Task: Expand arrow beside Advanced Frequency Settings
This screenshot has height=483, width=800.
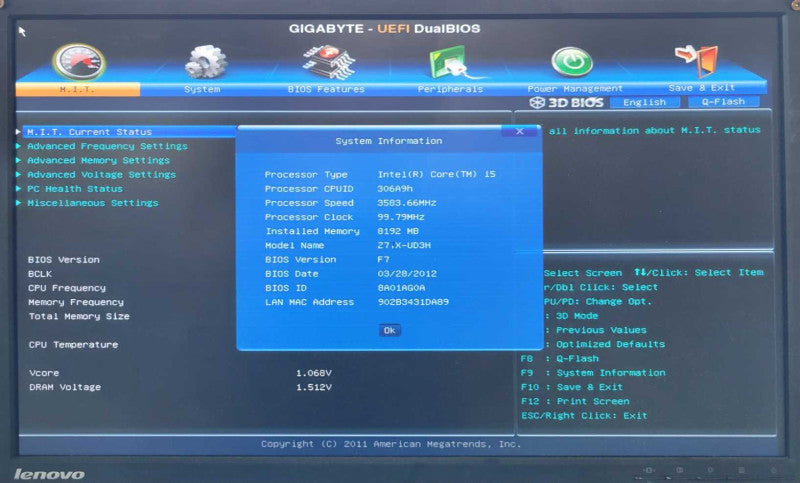Action: (x=18, y=146)
